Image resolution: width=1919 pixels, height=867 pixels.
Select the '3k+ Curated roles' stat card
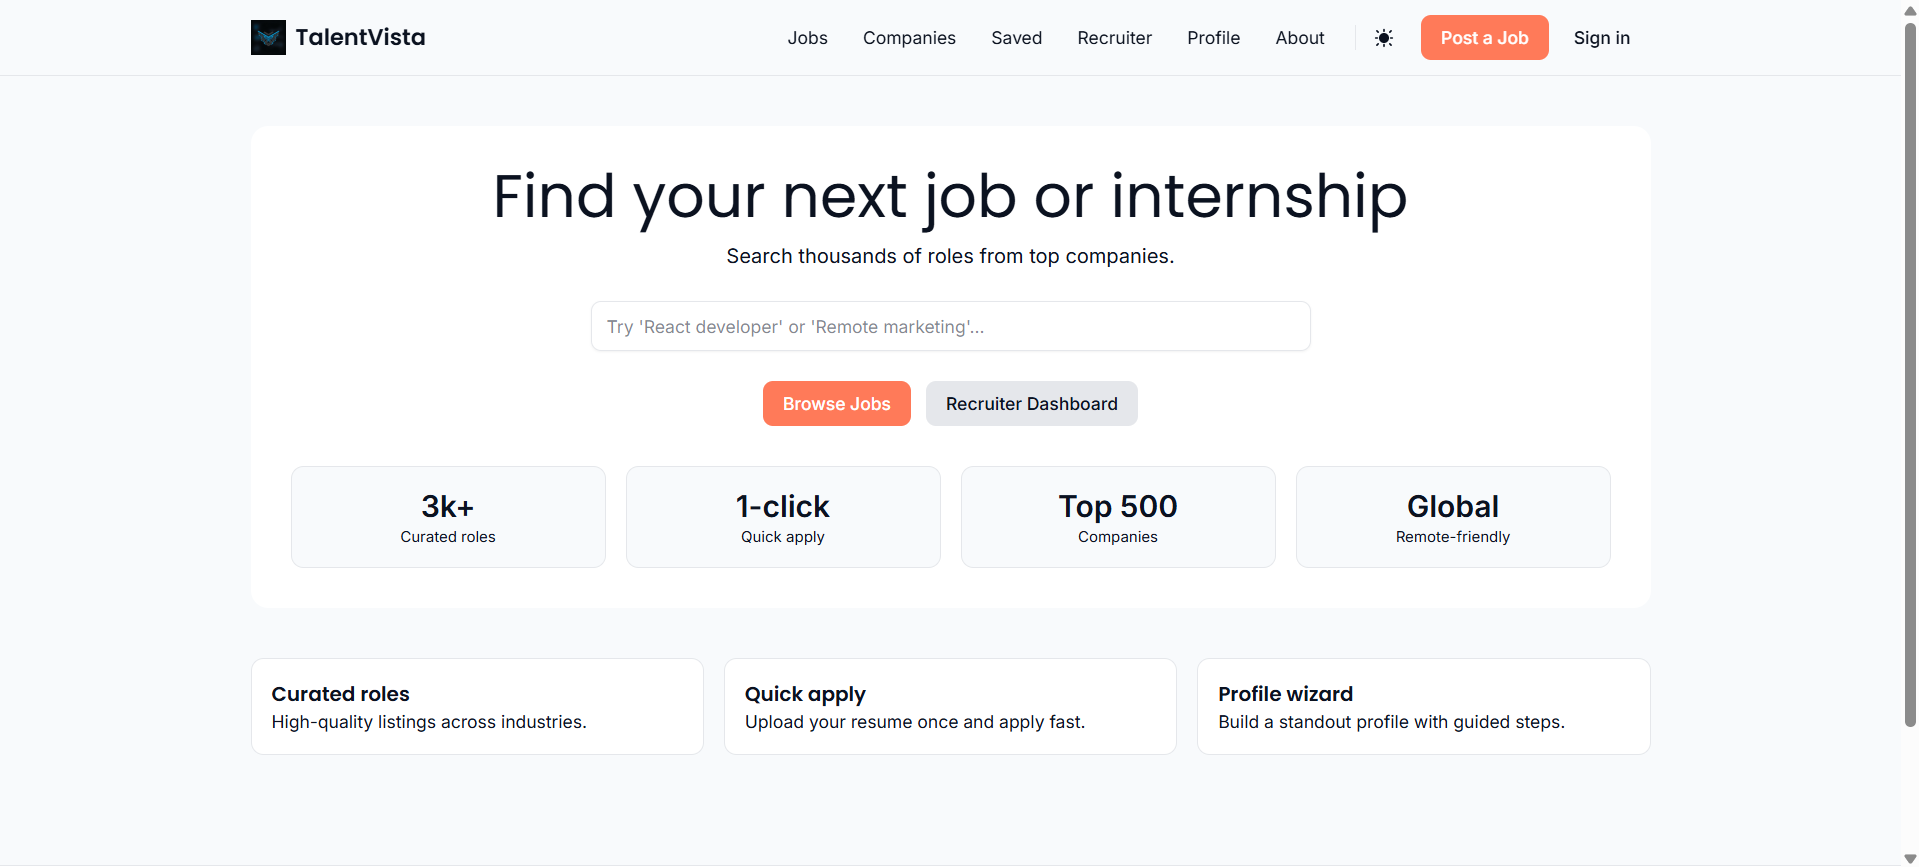point(447,516)
